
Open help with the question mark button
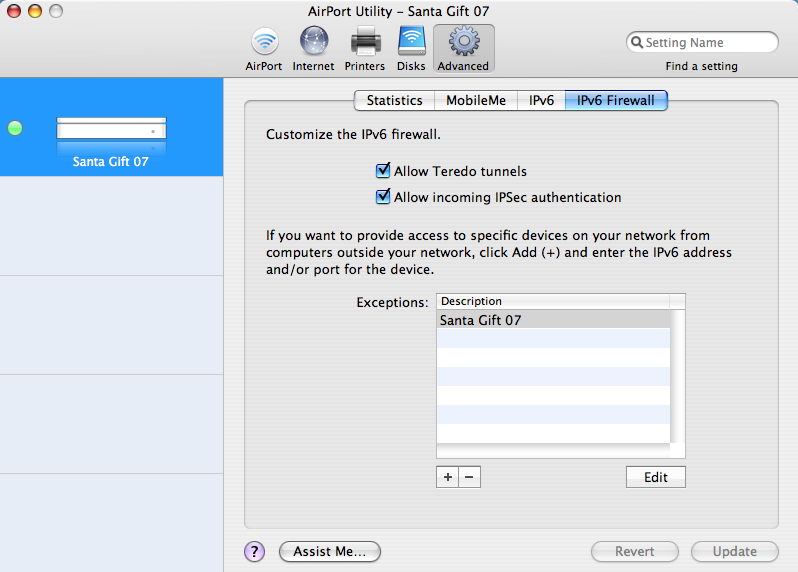pos(254,551)
